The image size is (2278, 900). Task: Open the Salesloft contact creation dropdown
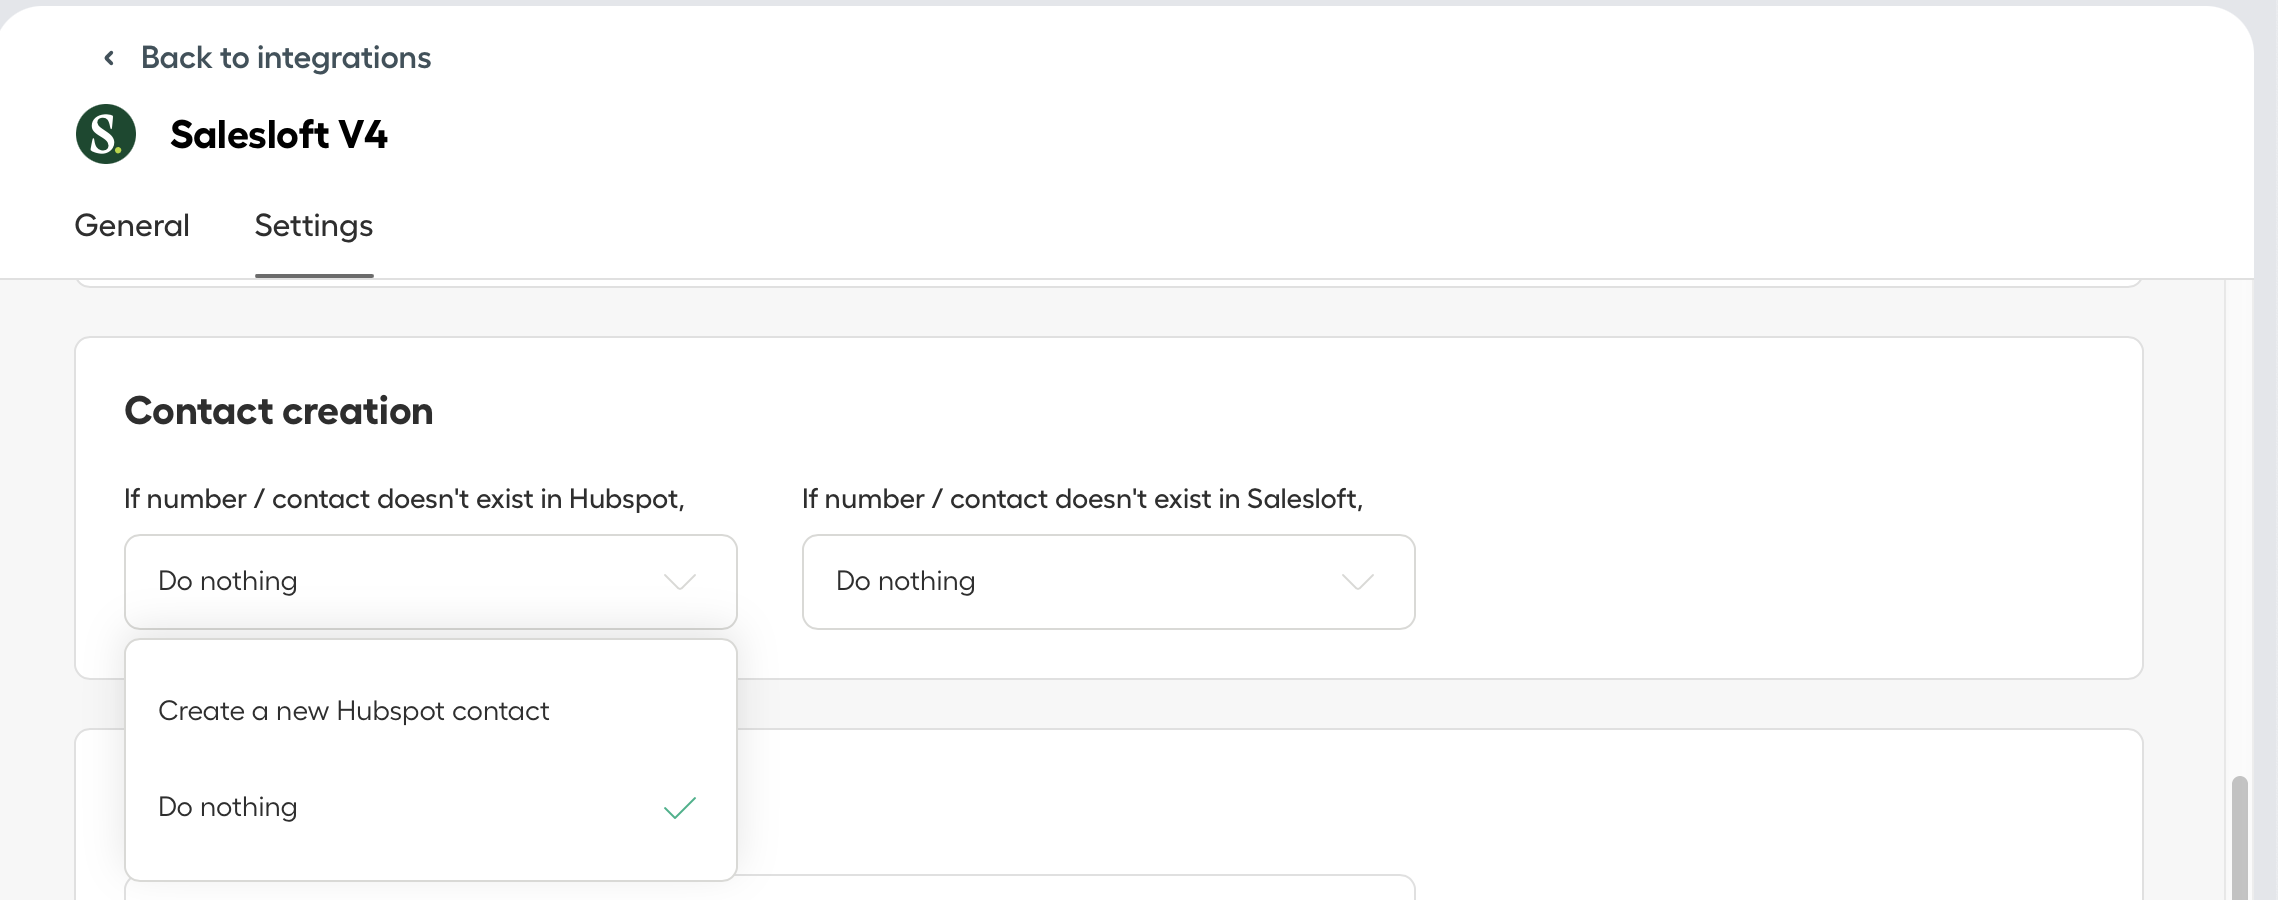click(x=1109, y=582)
